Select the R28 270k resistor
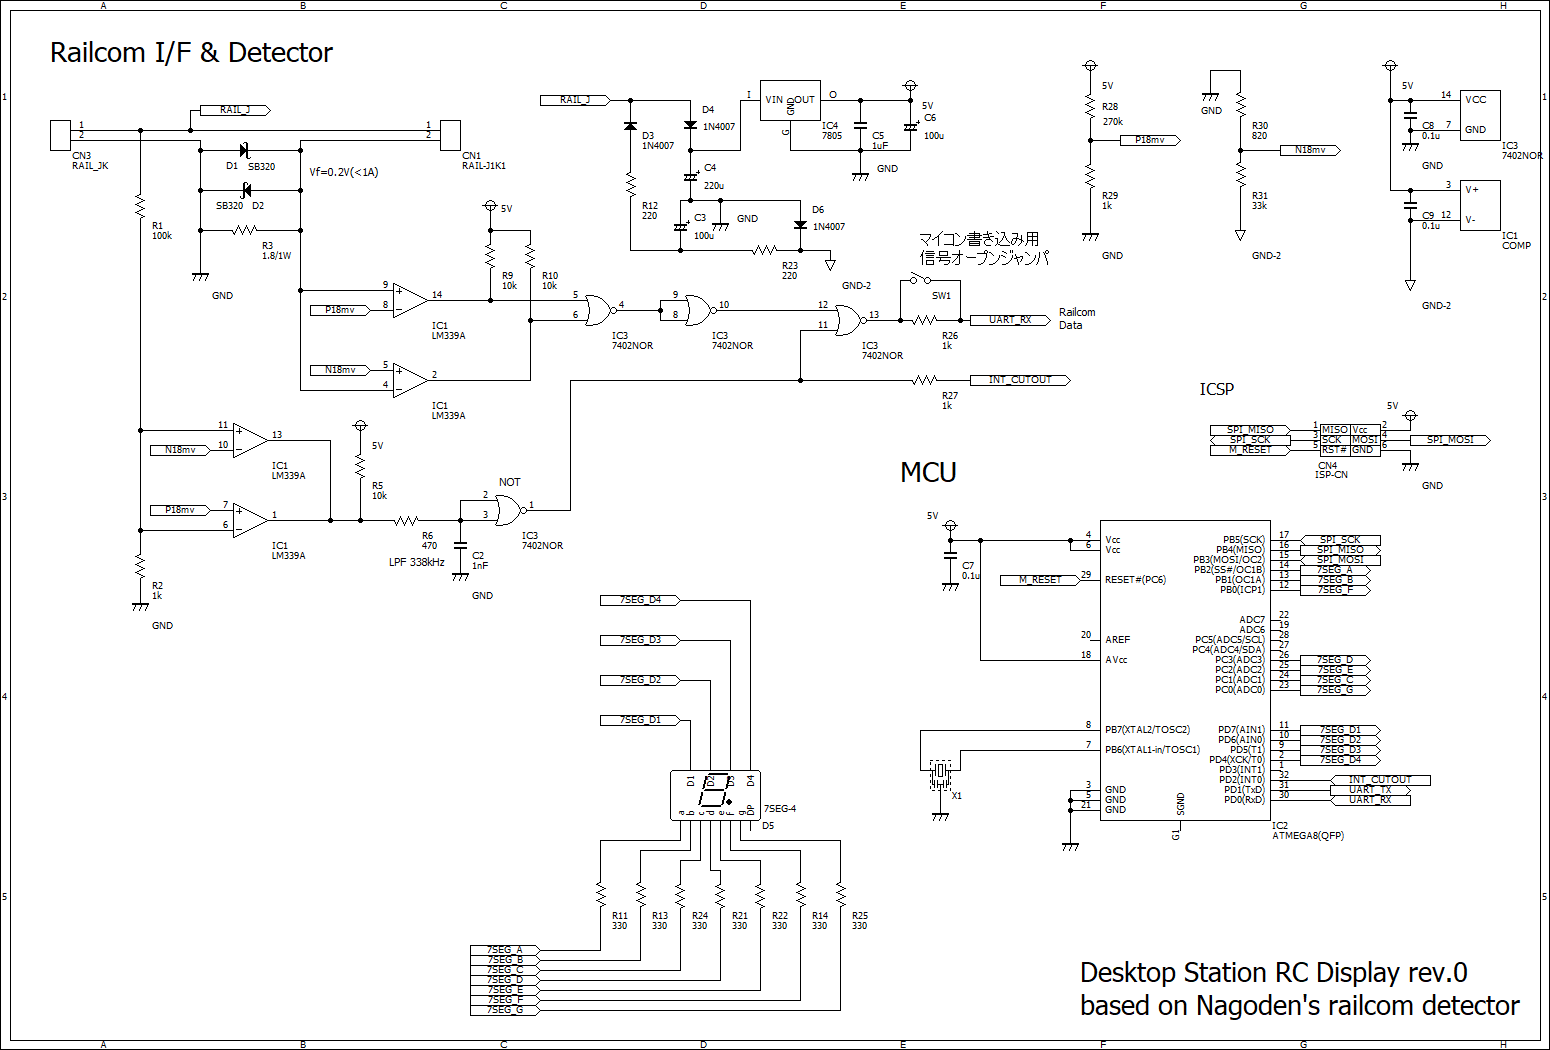The width and height of the screenshot is (1550, 1050). (x=1090, y=108)
